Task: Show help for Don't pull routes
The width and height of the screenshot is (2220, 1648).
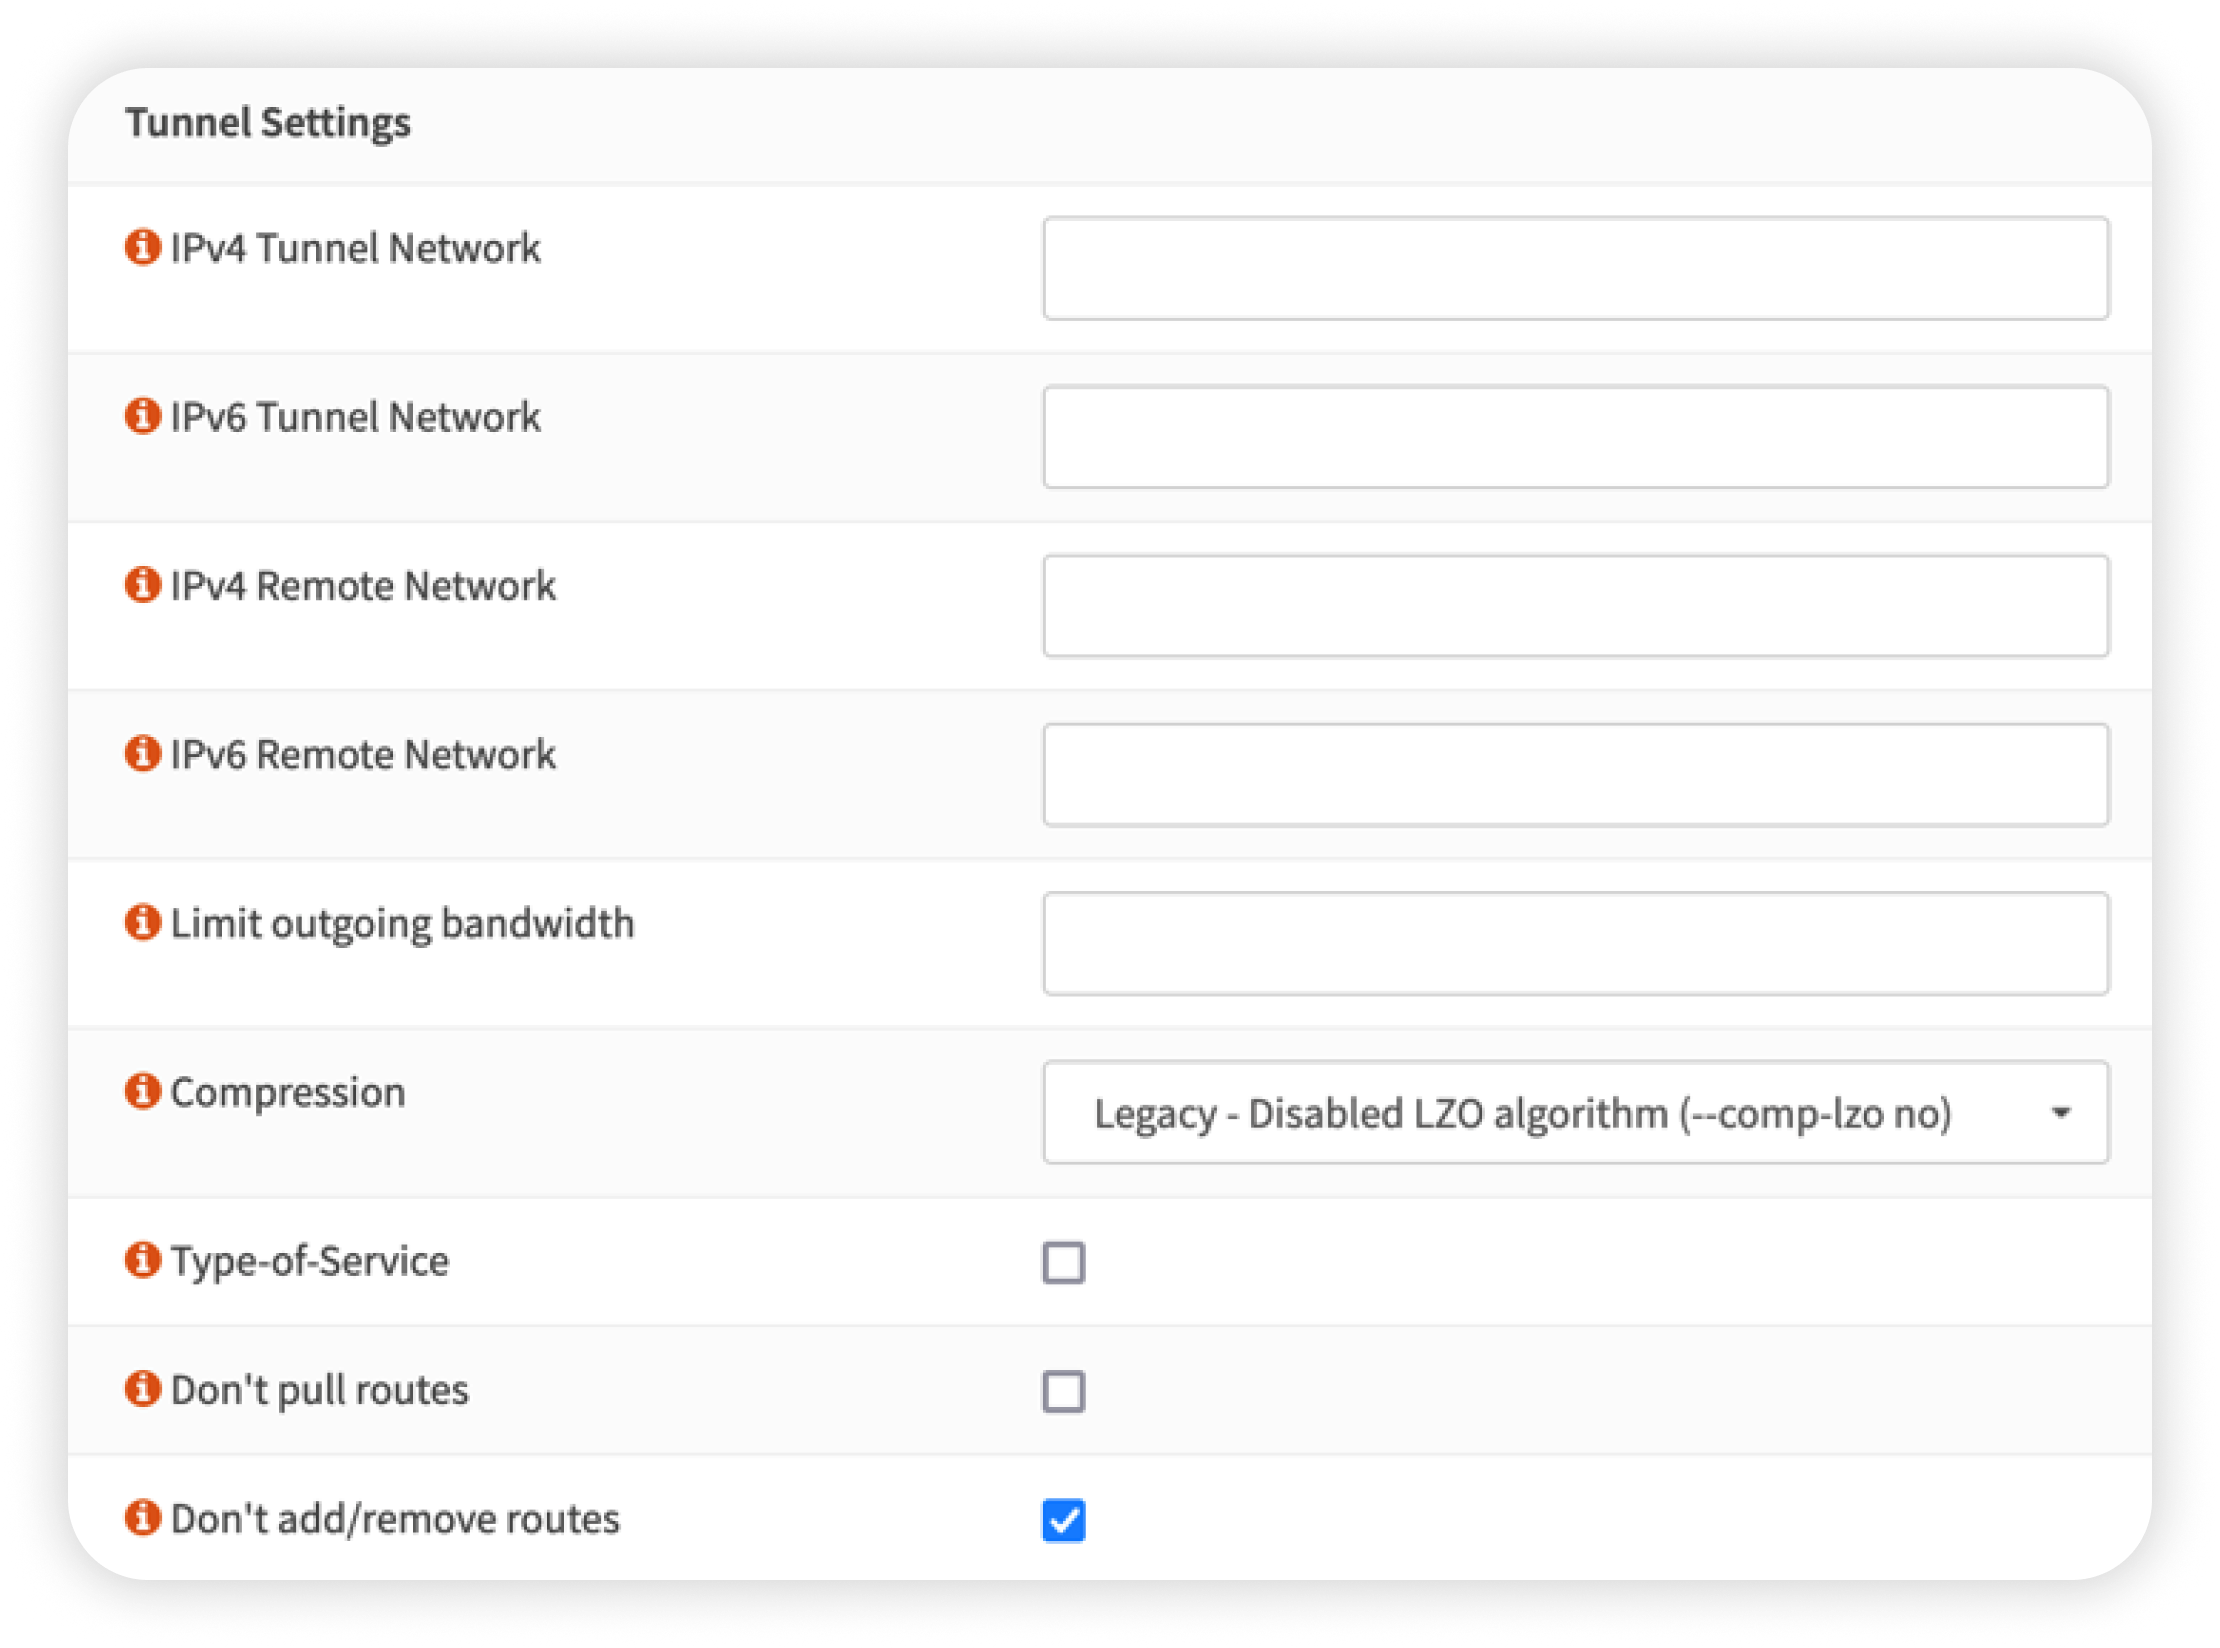Action: (x=143, y=1389)
